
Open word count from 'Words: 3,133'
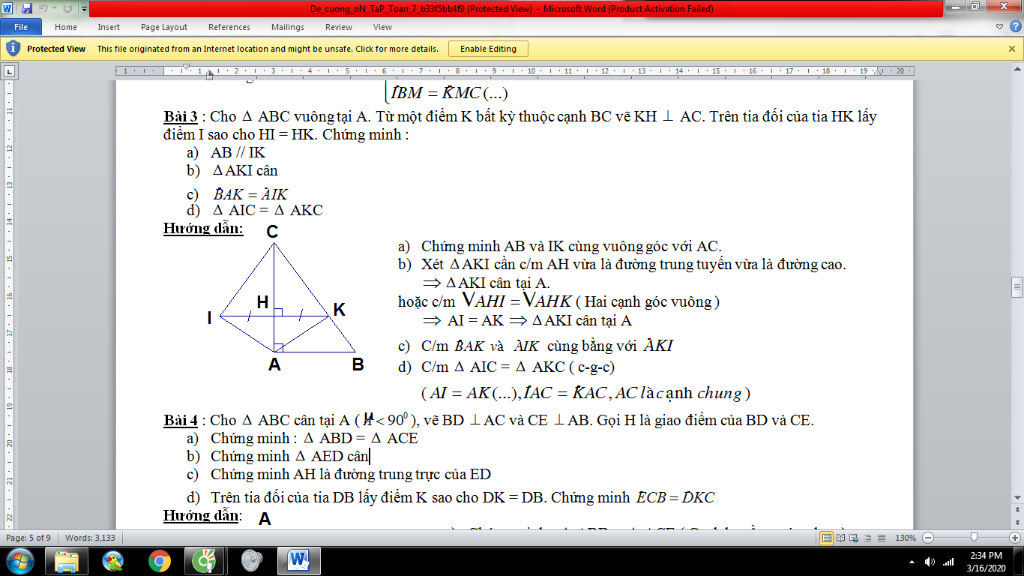point(90,538)
